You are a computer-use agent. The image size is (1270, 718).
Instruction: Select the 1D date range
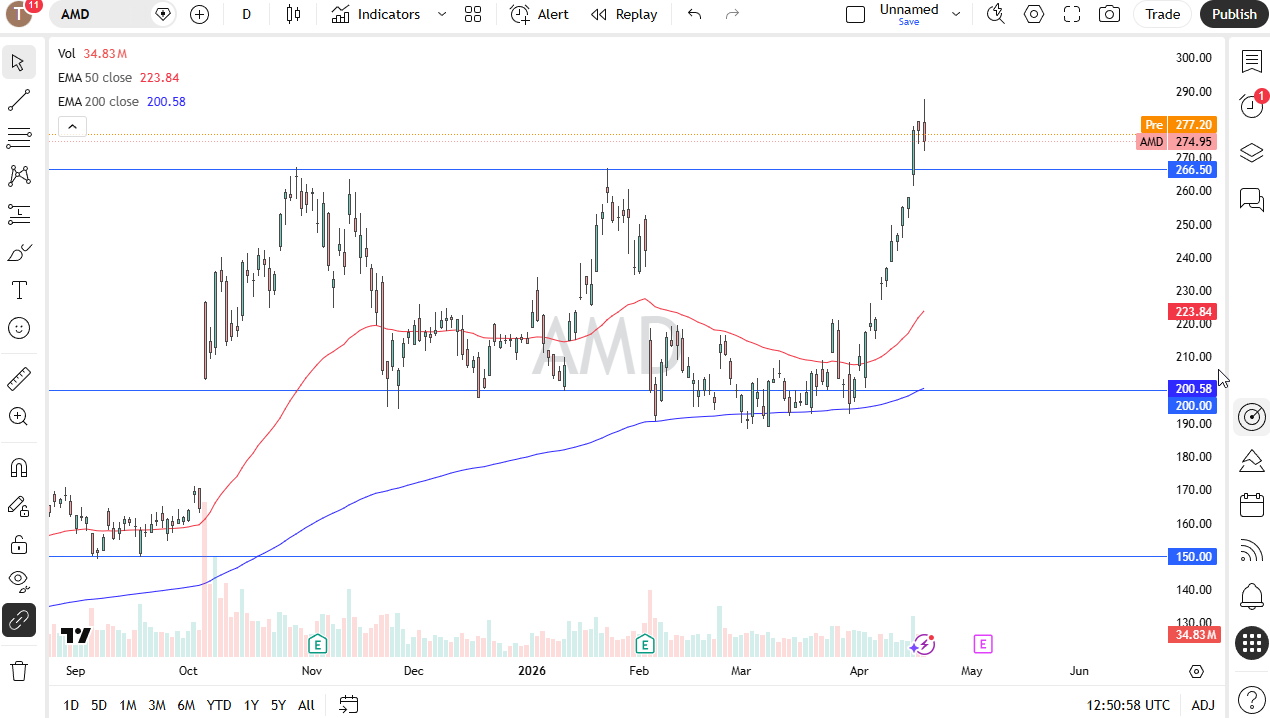click(71, 705)
